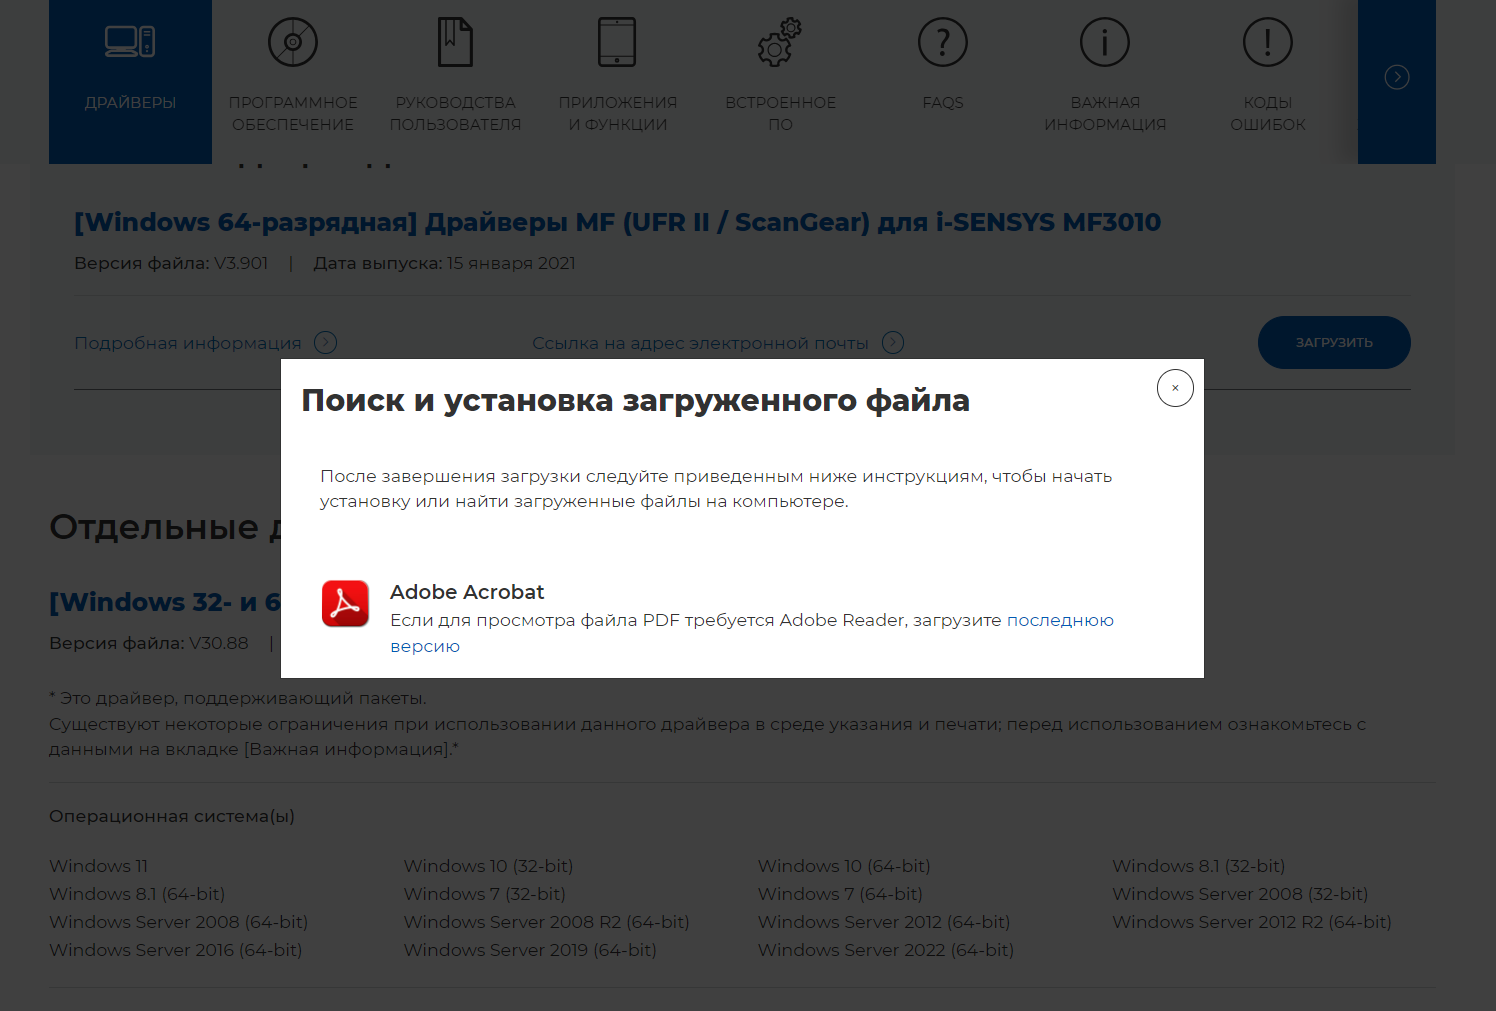This screenshot has height=1011, width=1496.
Task: Click 'Windows 10 (64-bit)' in OS list
Action: 844,866
